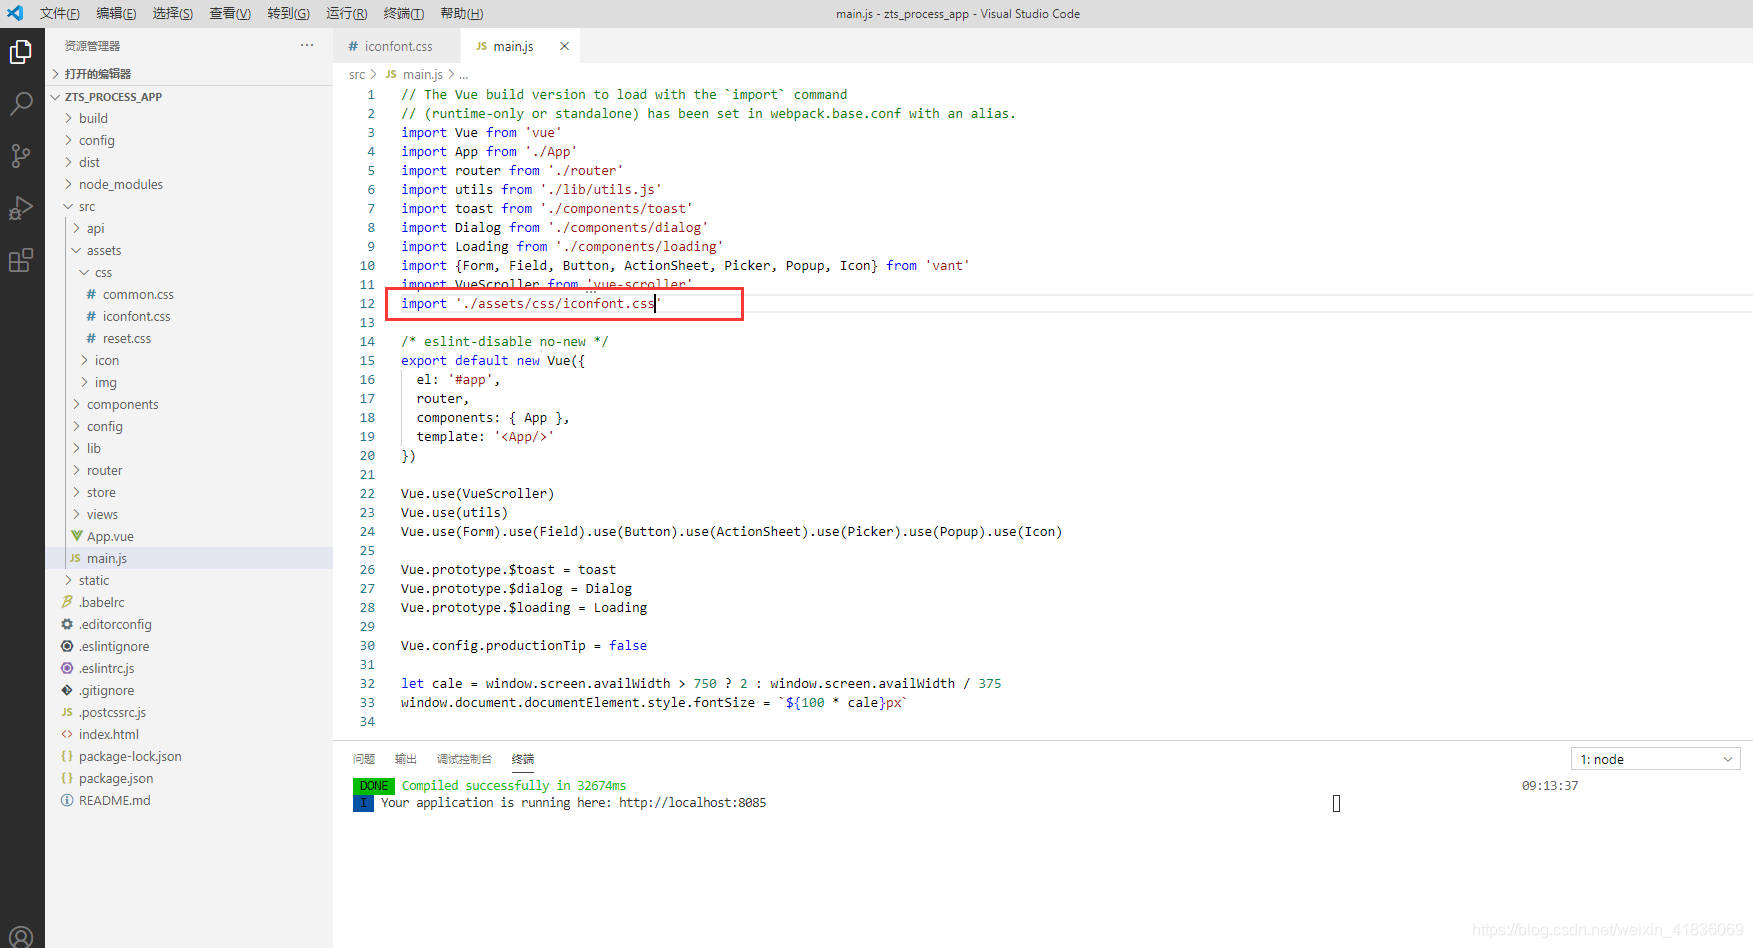The height and width of the screenshot is (948, 1753).
Task: Open .eslintrc.js file in explorer
Action: (106, 668)
